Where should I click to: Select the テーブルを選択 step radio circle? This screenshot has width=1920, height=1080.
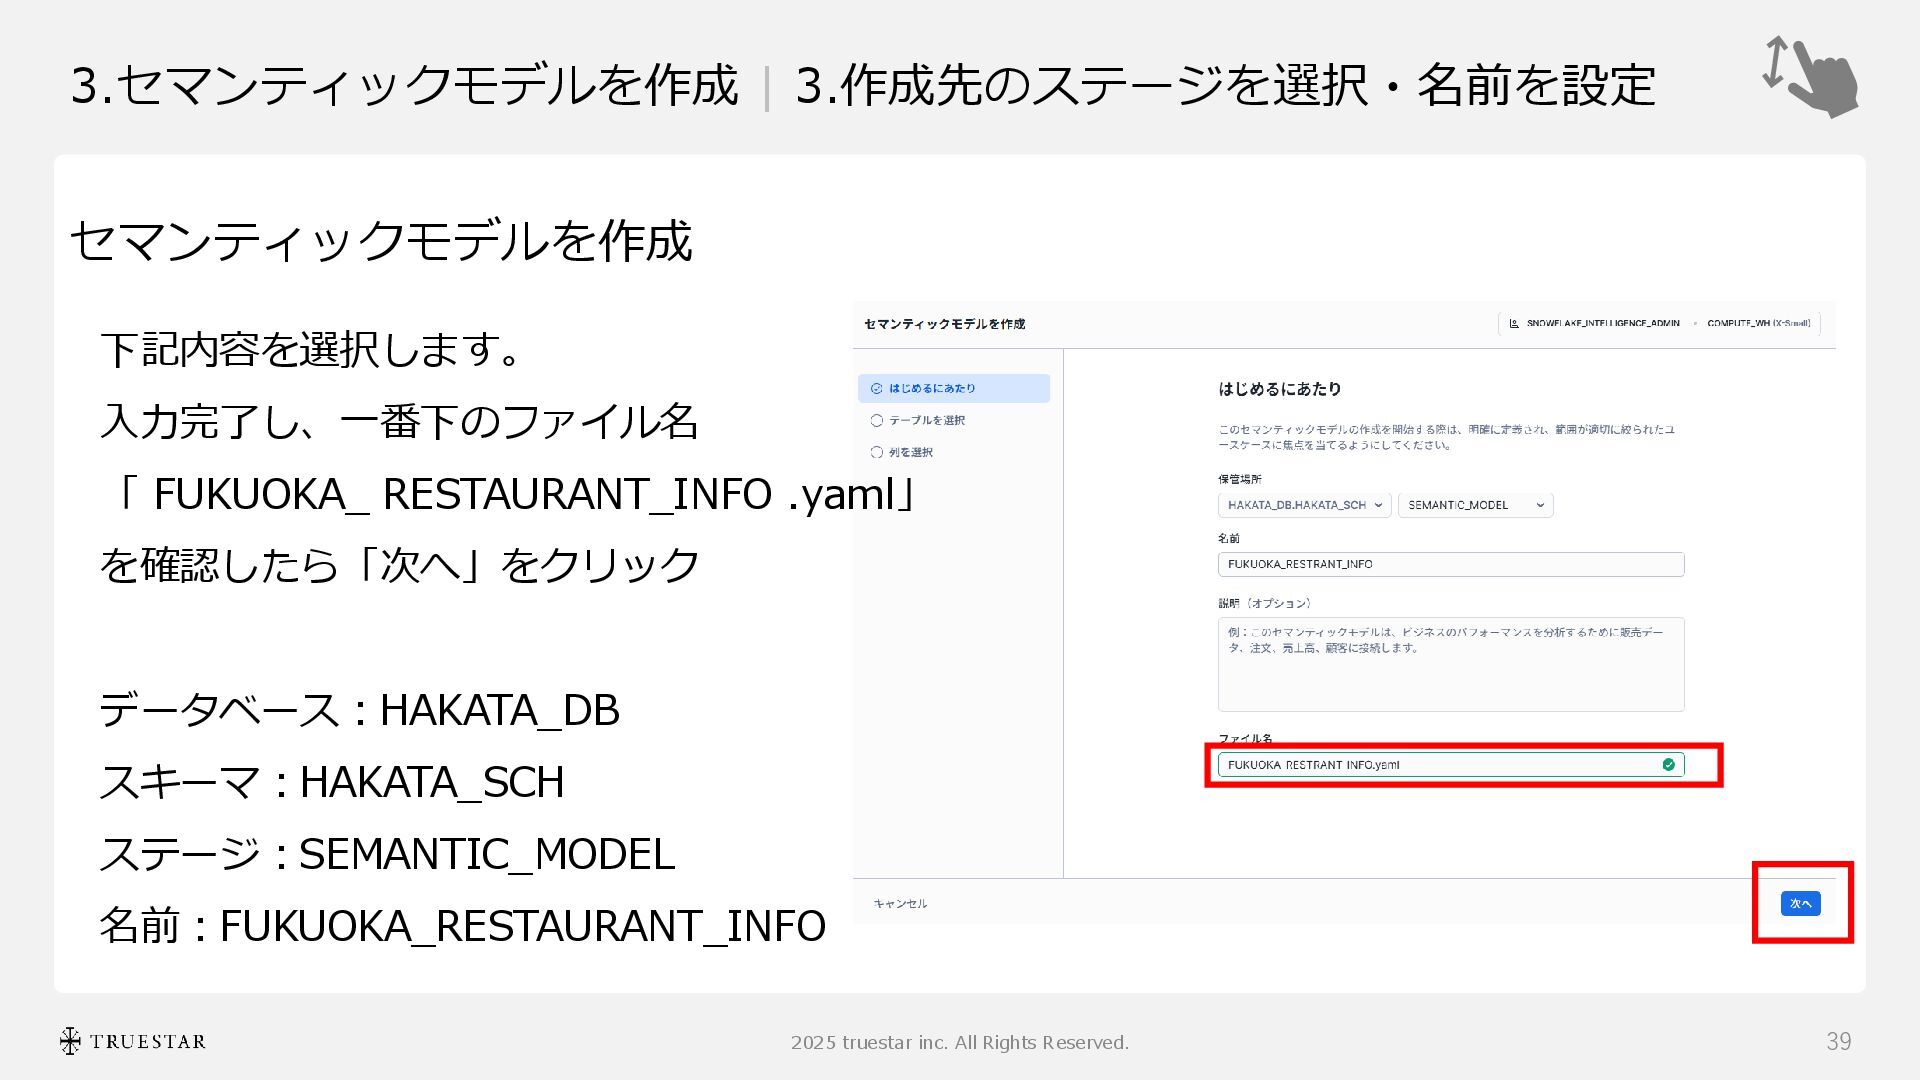click(877, 421)
